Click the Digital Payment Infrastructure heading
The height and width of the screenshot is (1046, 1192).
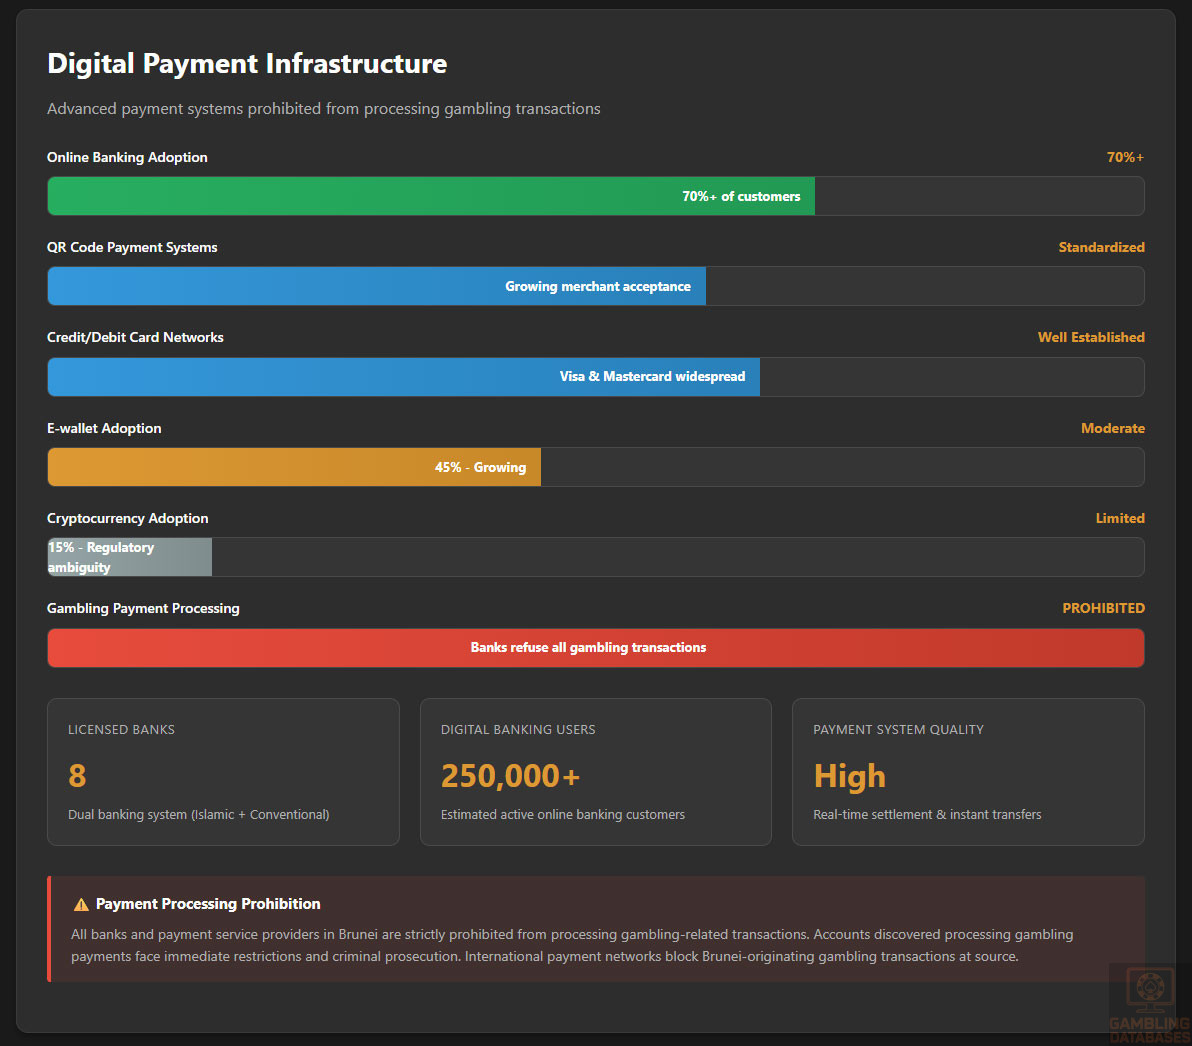pos(247,64)
